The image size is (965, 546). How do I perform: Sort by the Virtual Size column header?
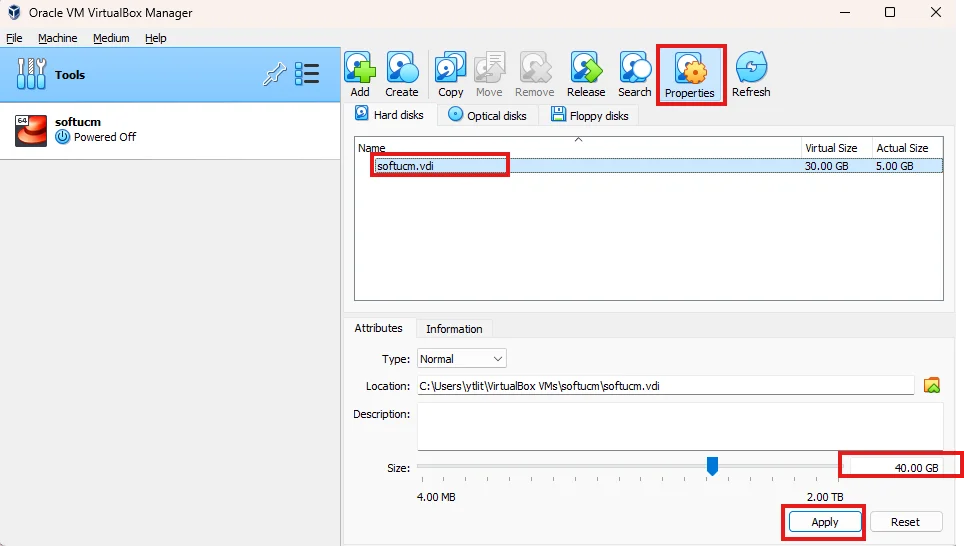(836, 148)
